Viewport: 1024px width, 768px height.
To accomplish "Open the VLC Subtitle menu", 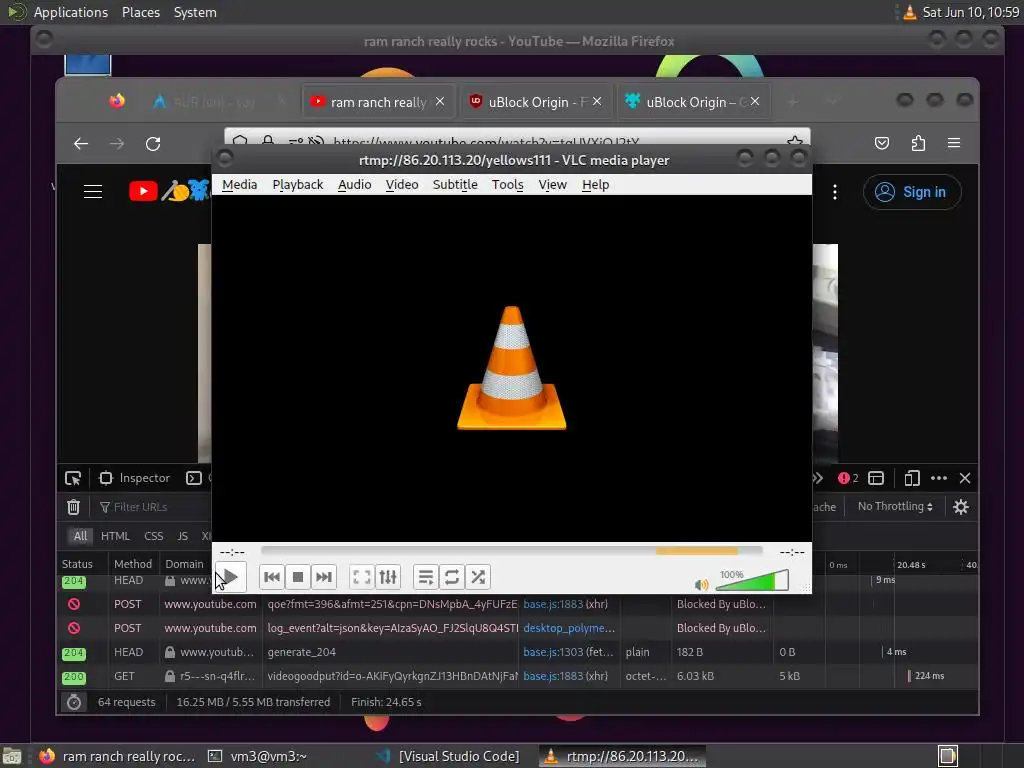I will click(455, 185).
